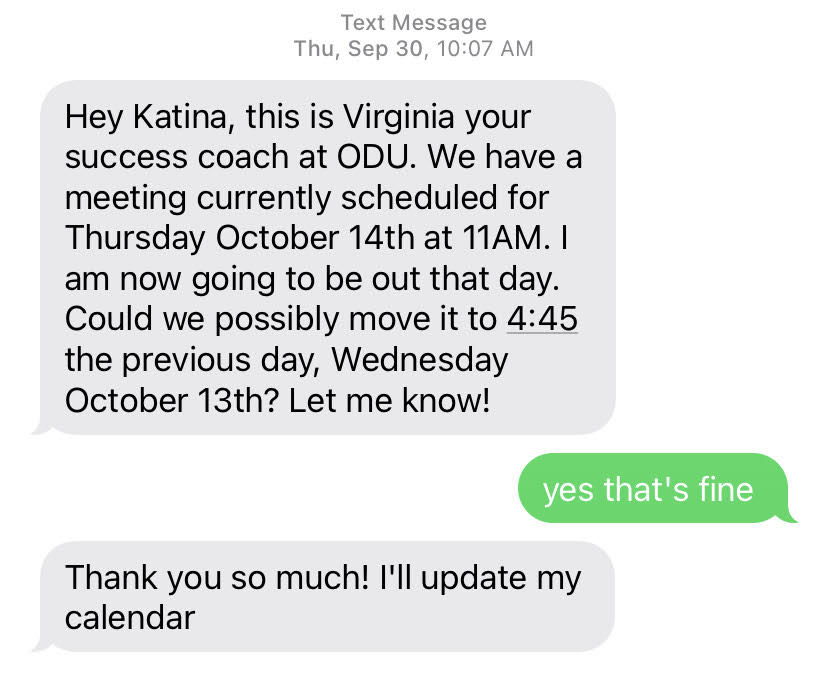Tap "I'll update my" text line
This screenshot has height=679, width=828.
pos(480,577)
